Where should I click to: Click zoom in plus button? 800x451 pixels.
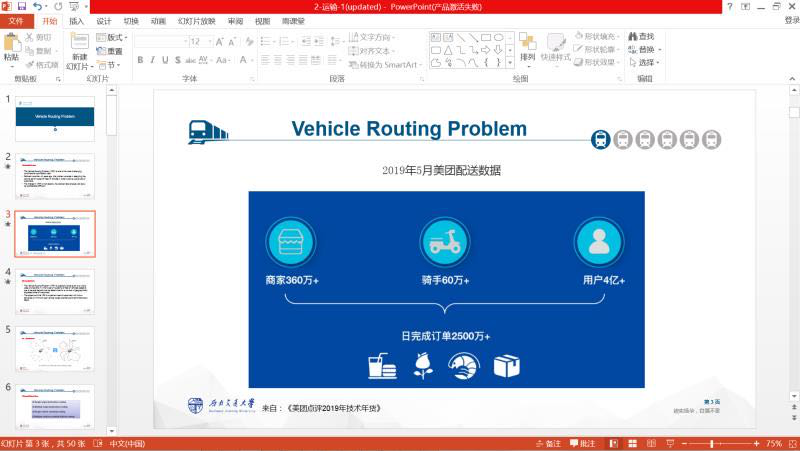click(756, 443)
